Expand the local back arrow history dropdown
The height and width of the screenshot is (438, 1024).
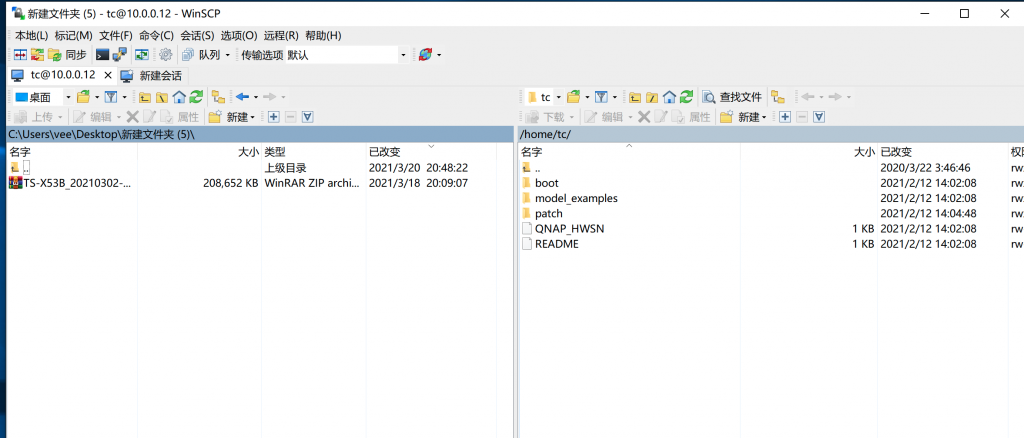pos(256,97)
